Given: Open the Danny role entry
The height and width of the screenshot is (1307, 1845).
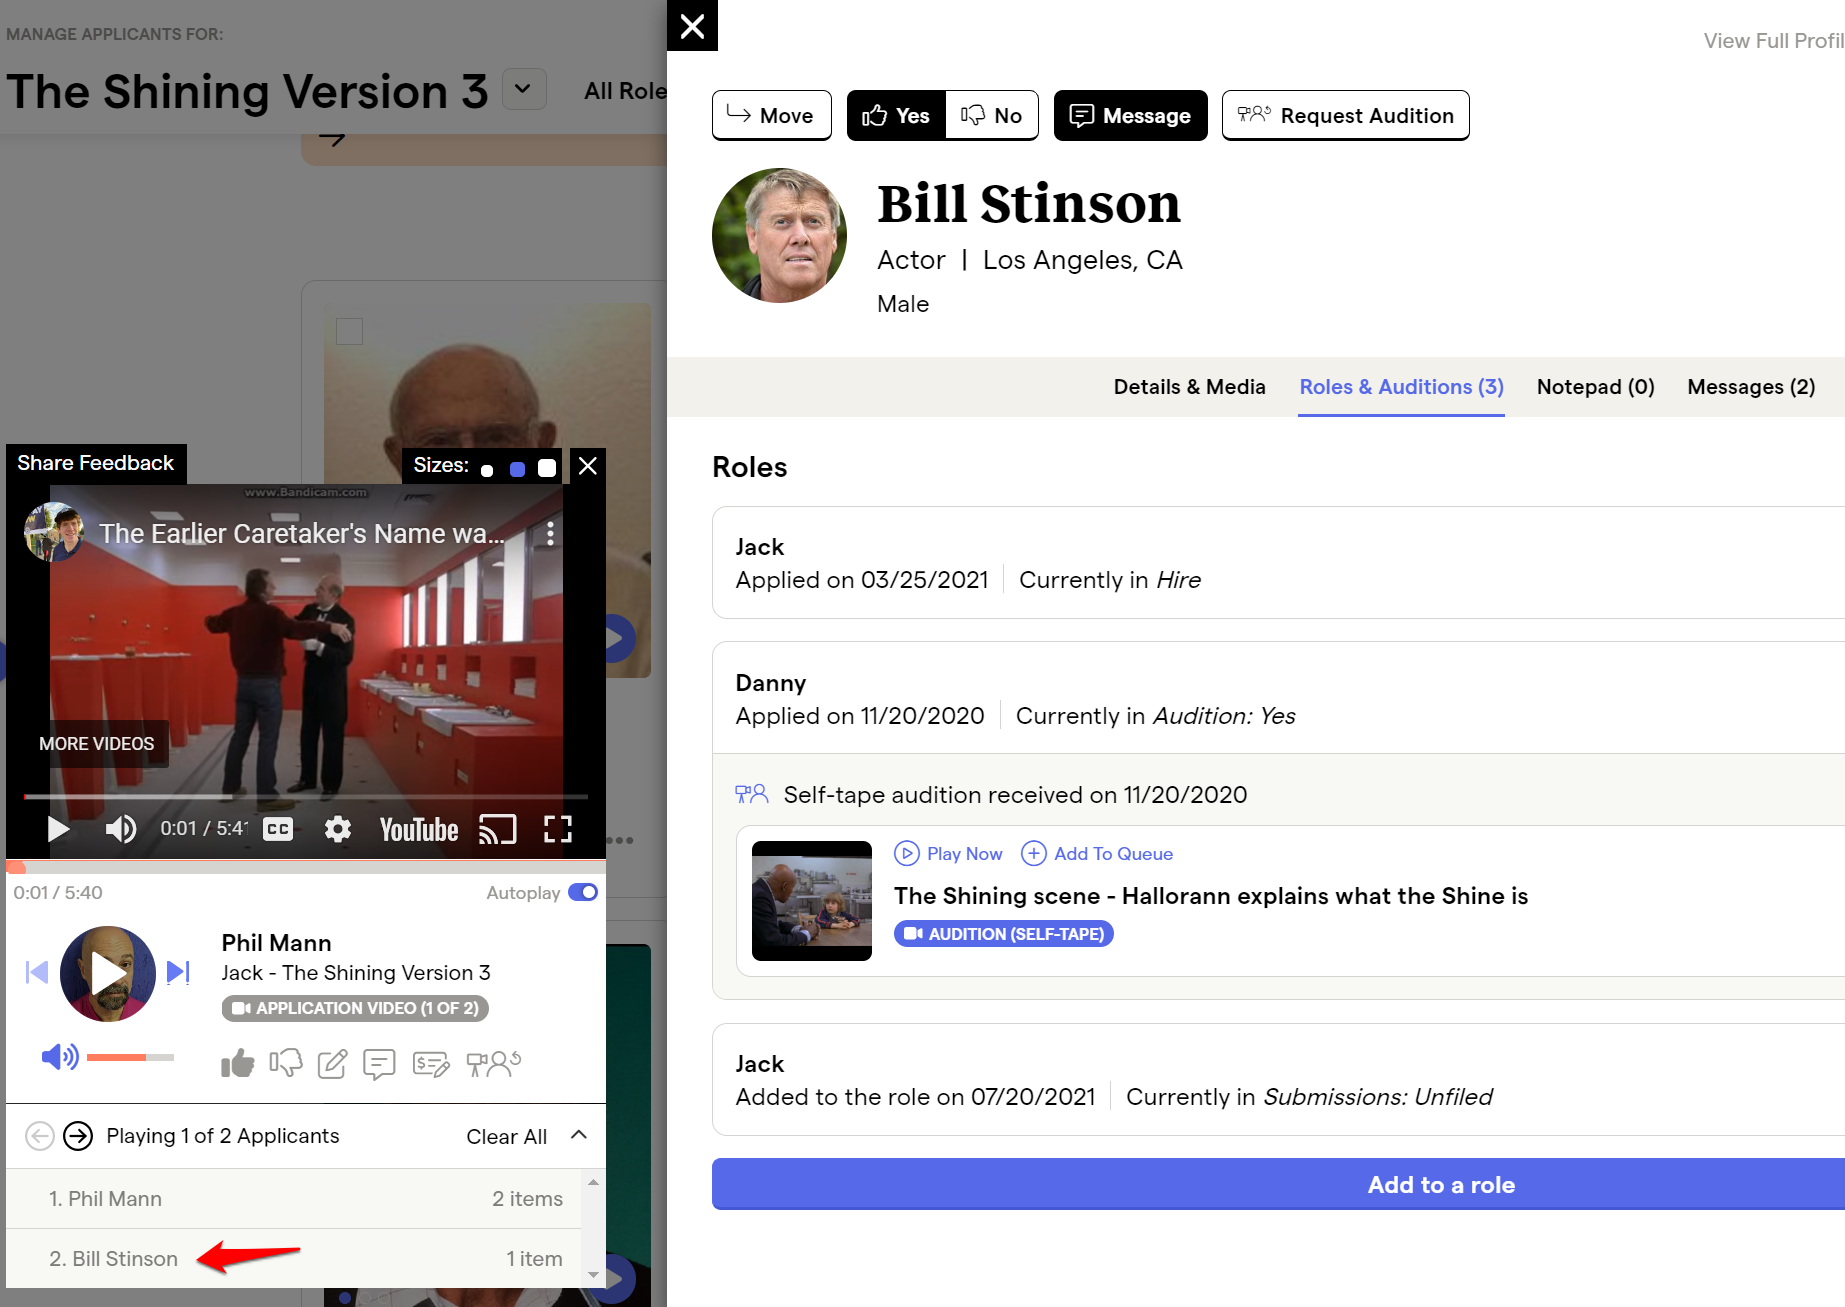Looking at the screenshot, I should [x=1278, y=698].
